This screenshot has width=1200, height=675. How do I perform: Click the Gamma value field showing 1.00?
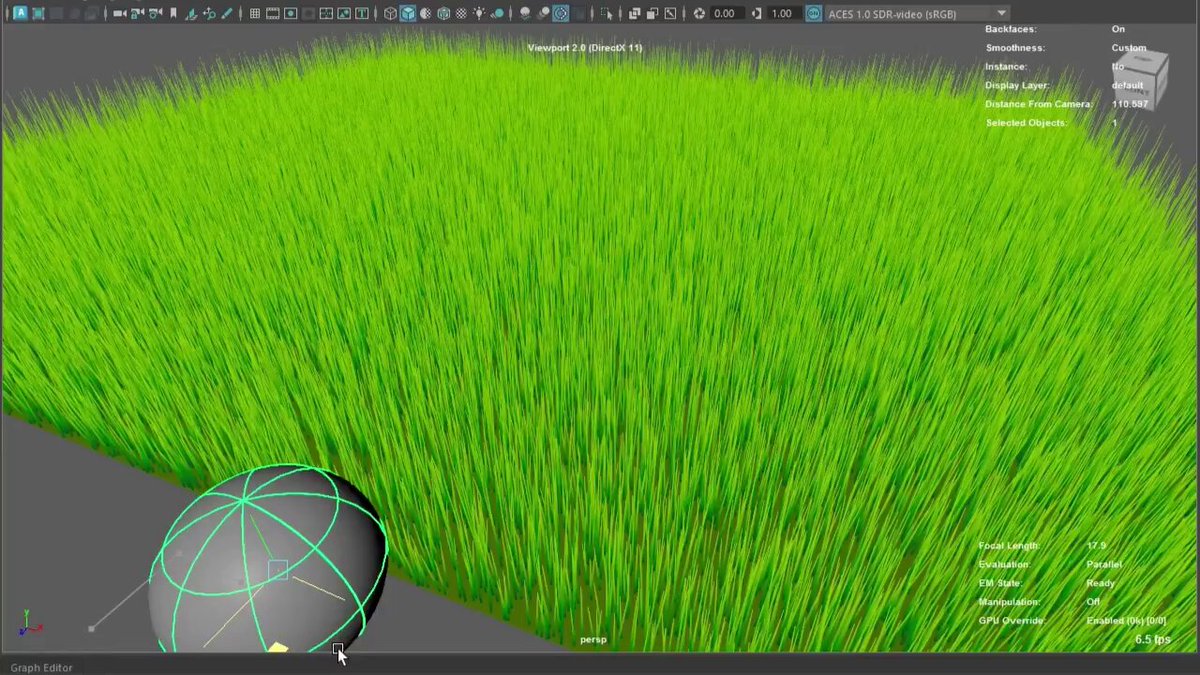click(x=783, y=14)
